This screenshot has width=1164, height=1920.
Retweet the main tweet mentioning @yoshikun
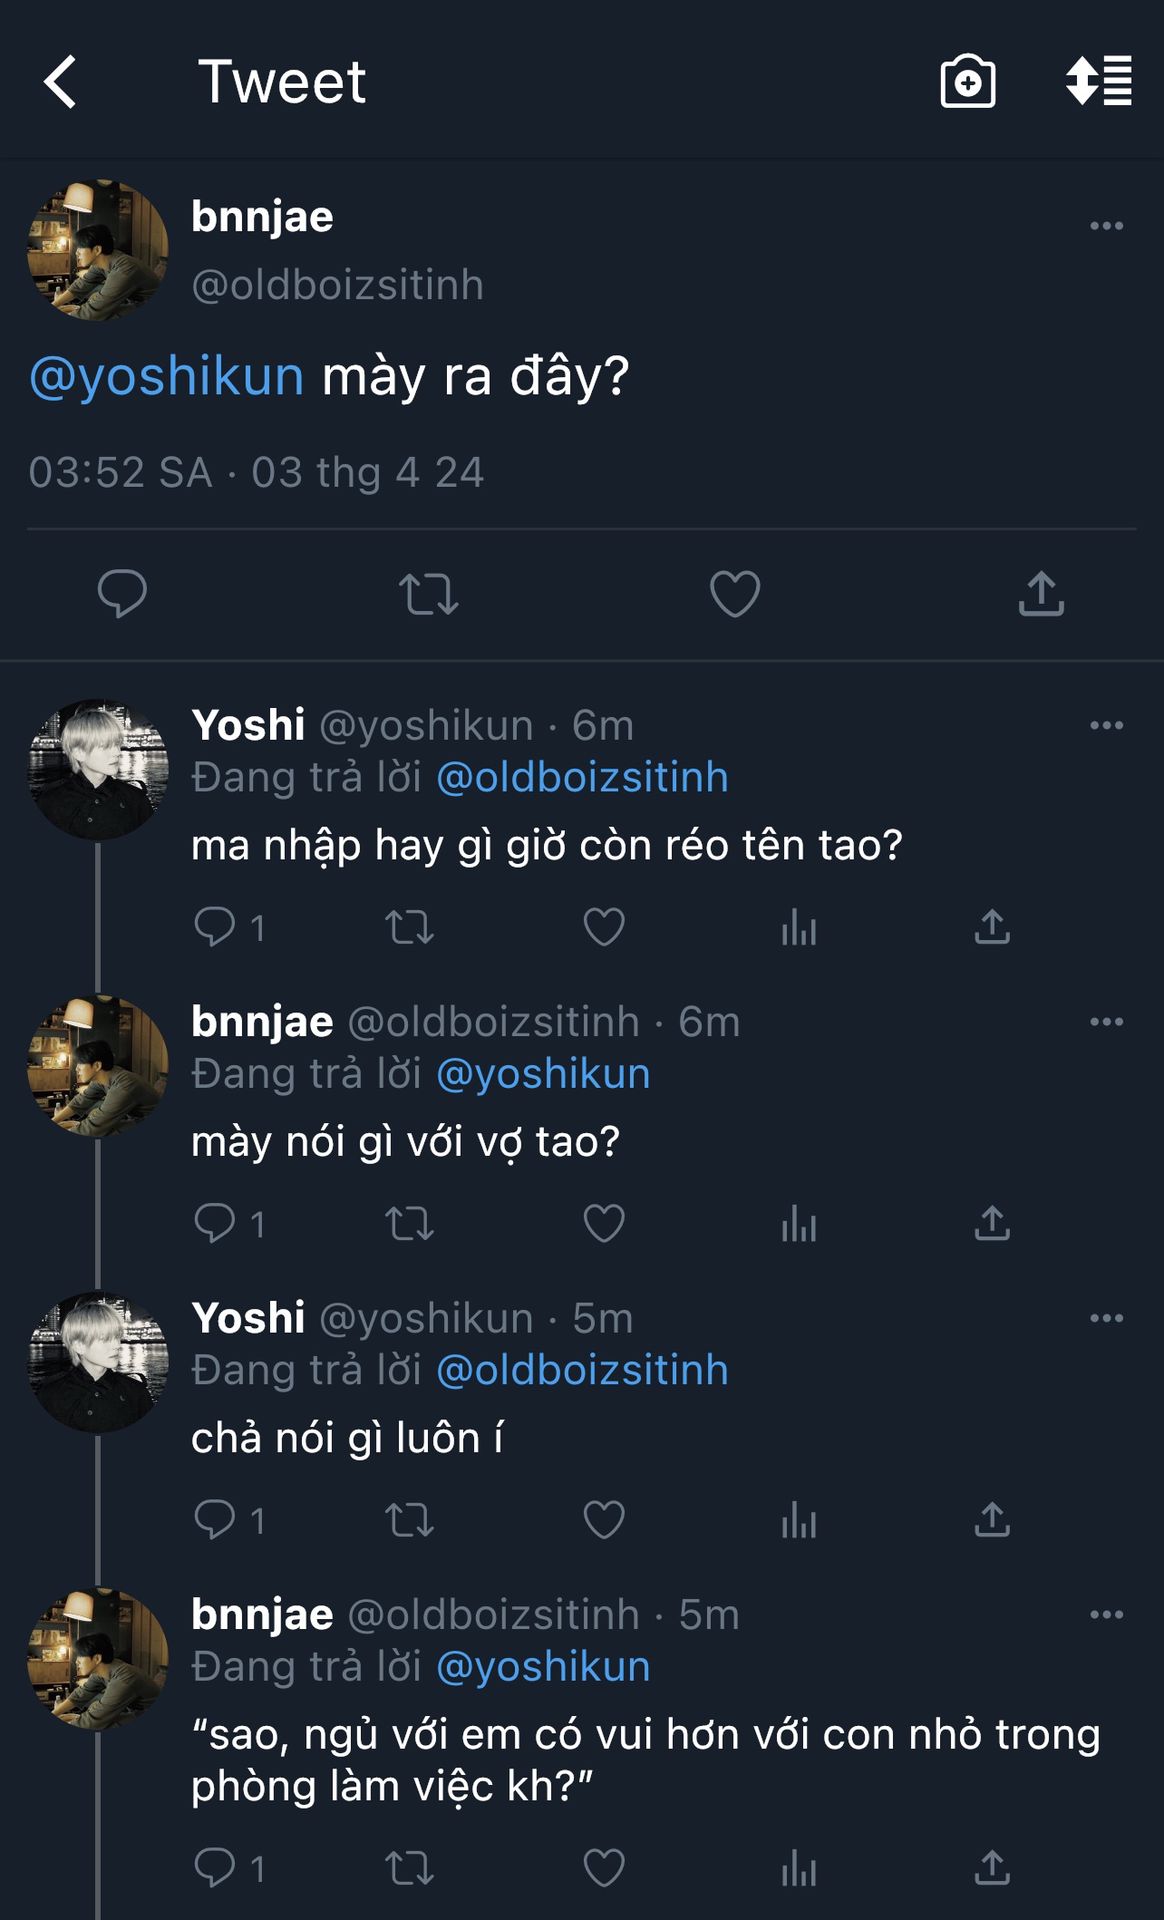click(428, 593)
